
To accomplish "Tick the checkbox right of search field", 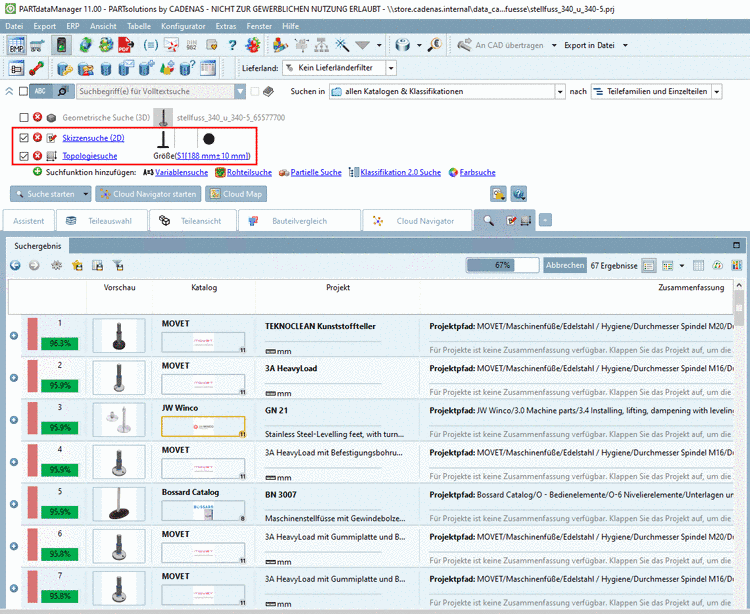I will [255, 91].
